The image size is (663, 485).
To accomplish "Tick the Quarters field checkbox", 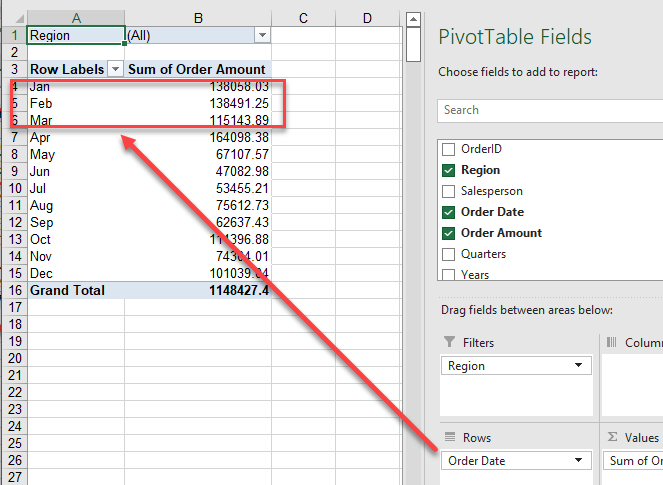I will pyautogui.click(x=448, y=254).
